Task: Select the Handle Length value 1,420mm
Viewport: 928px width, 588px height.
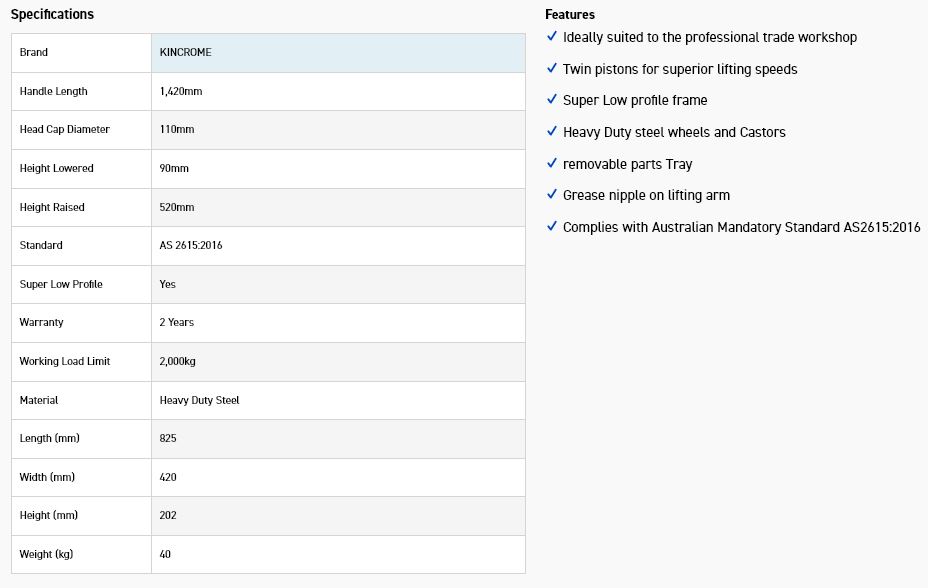Action: 181,91
